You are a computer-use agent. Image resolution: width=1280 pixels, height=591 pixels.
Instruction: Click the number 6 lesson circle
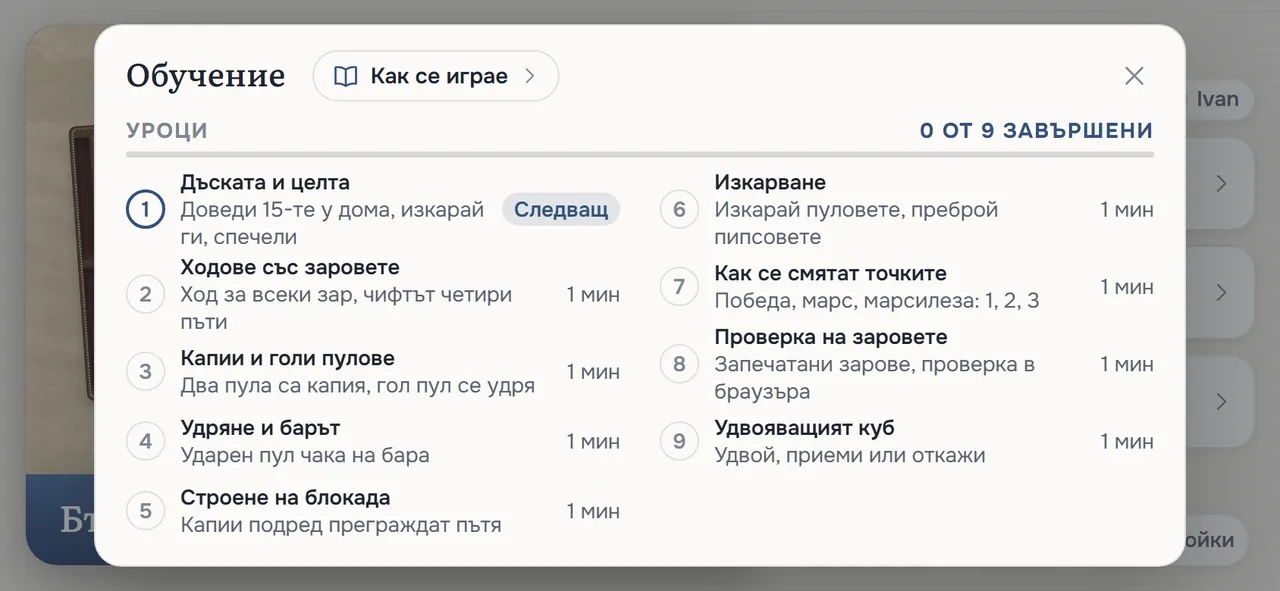point(679,210)
